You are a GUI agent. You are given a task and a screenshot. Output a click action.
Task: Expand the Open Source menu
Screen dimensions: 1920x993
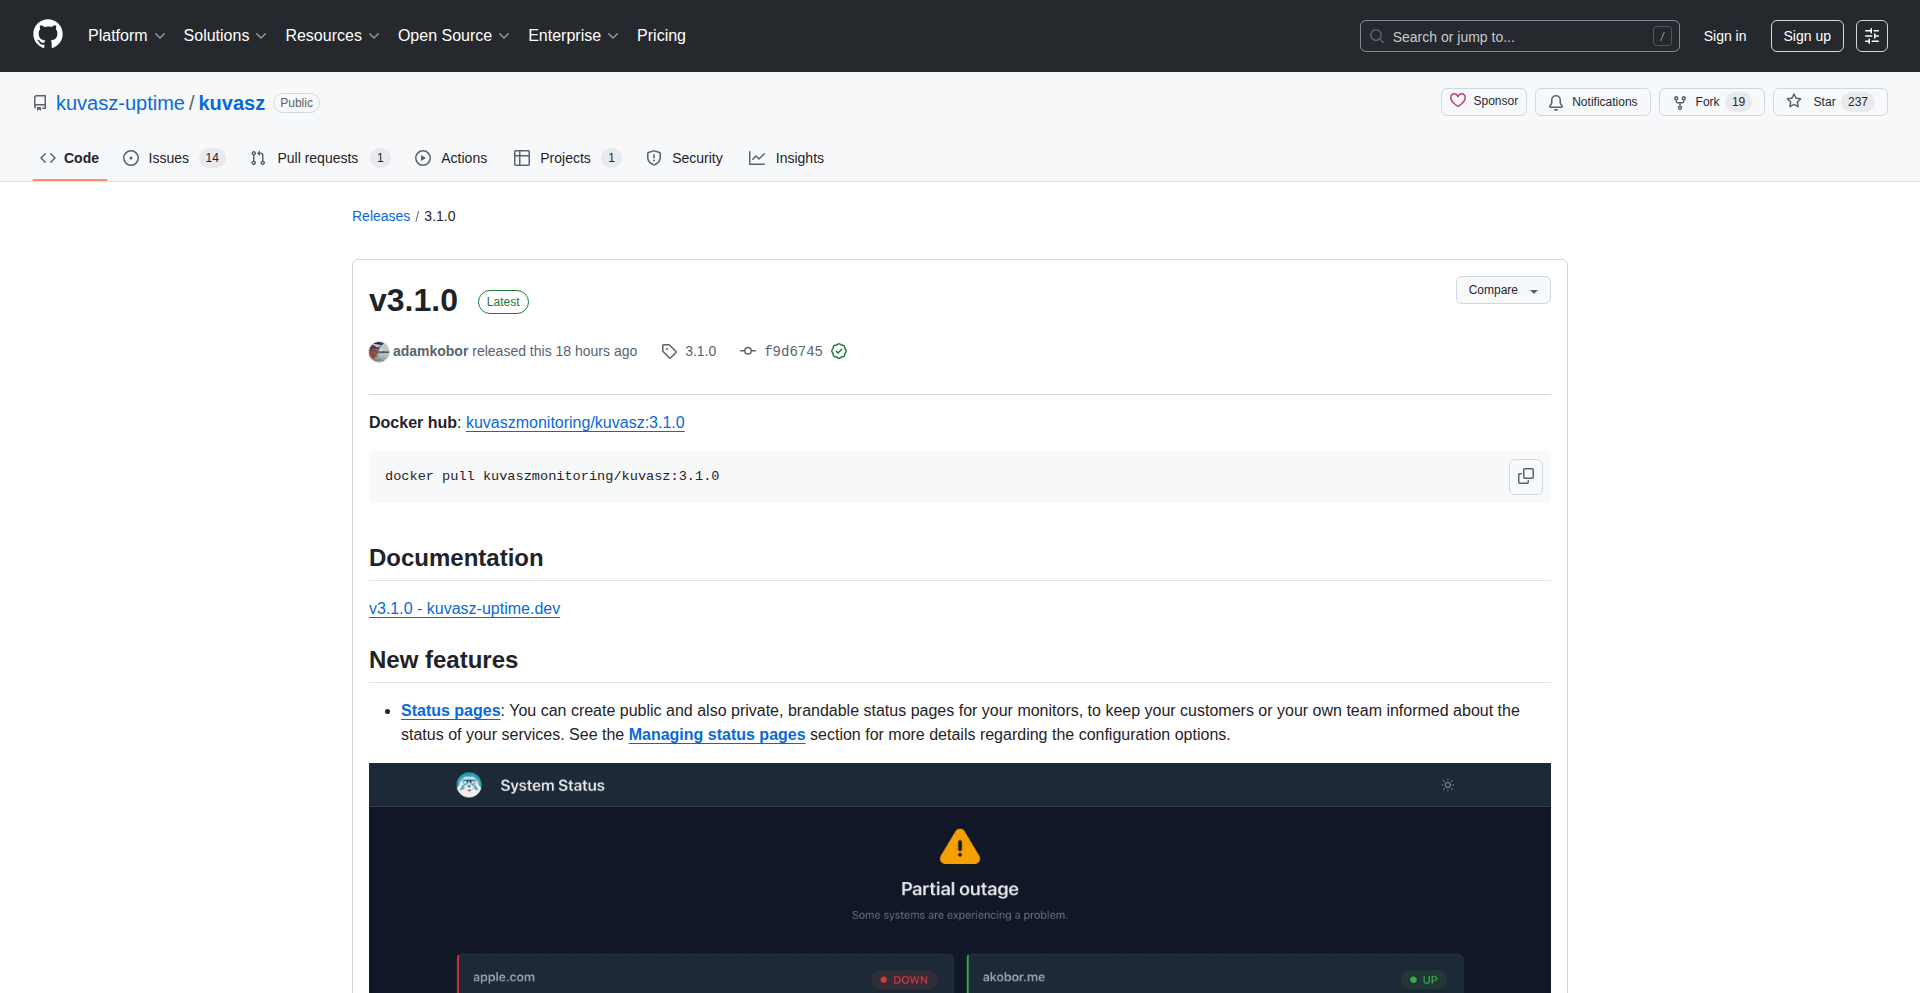pos(453,36)
